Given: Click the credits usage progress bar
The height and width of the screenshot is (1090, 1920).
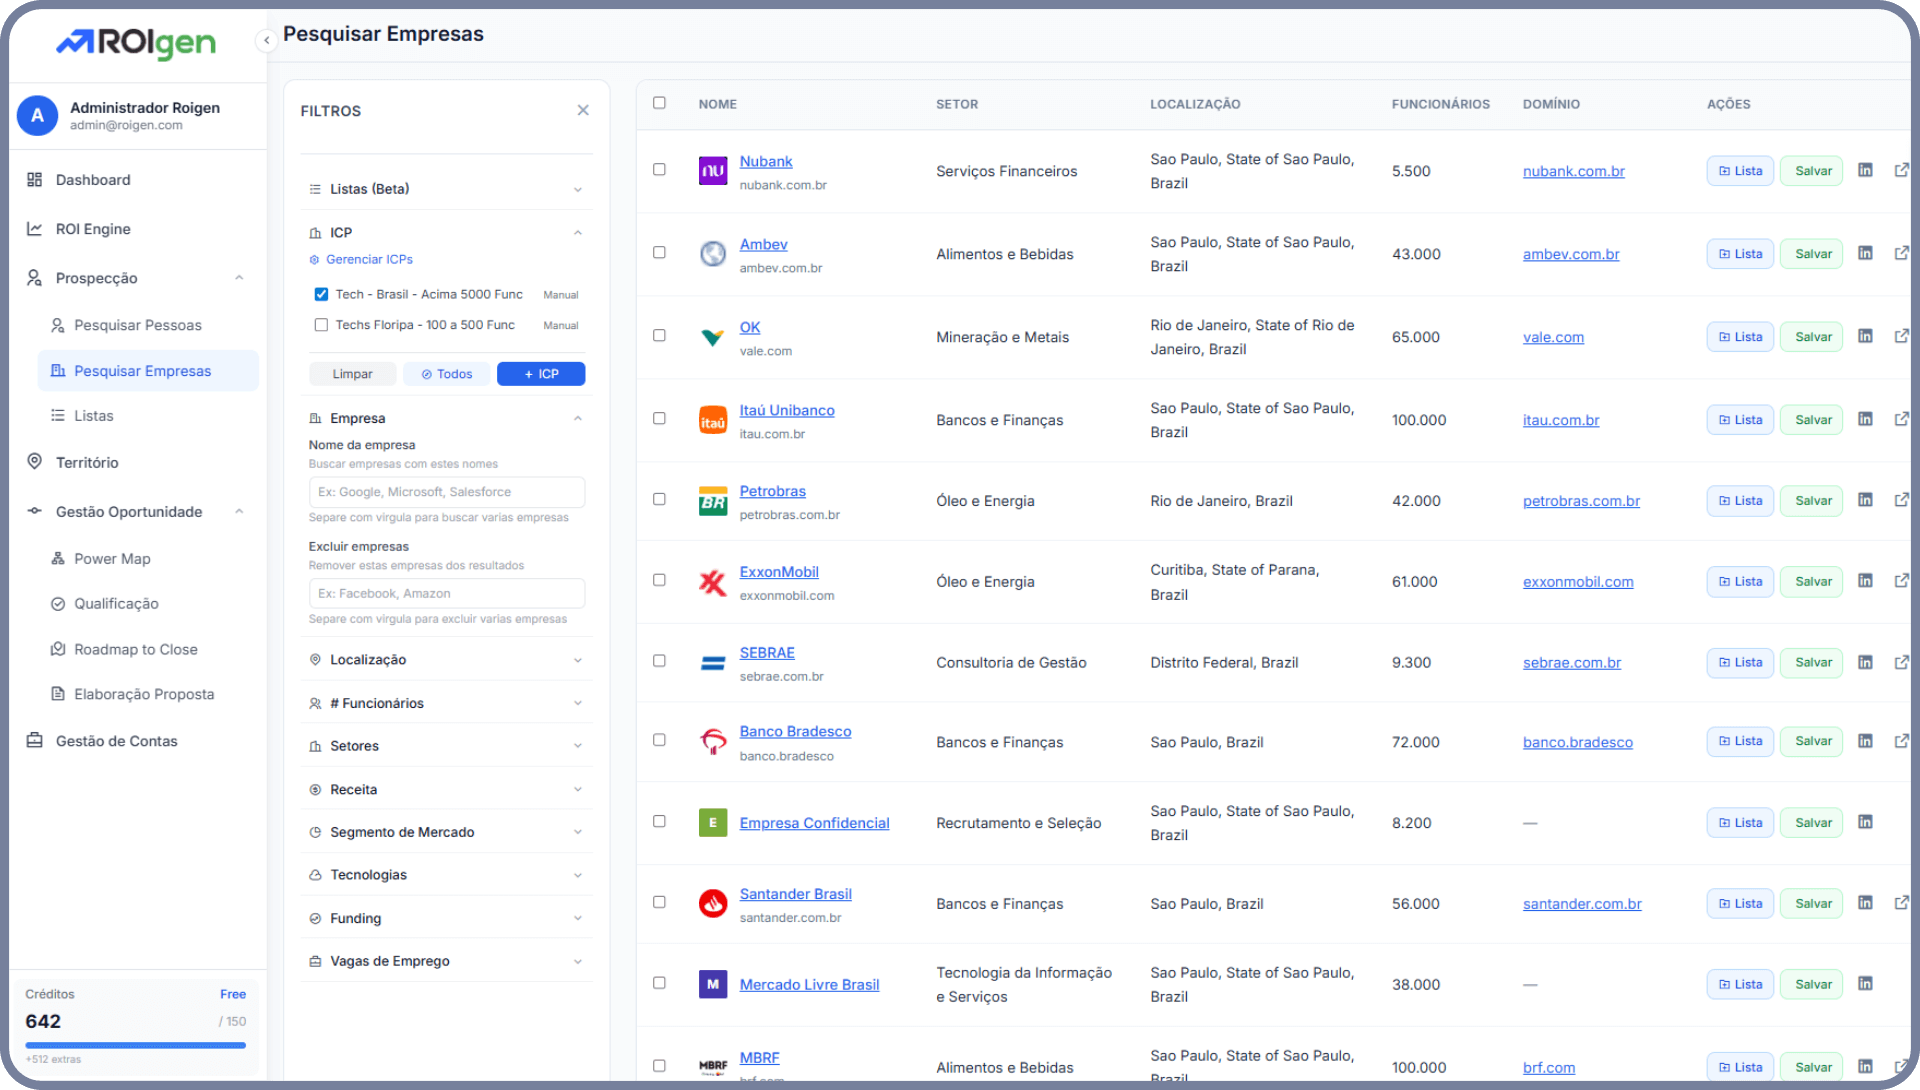Looking at the screenshot, I should 135,1045.
